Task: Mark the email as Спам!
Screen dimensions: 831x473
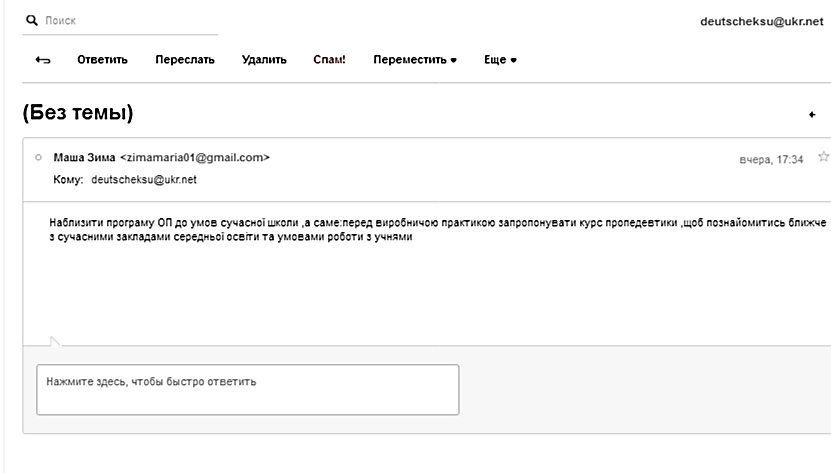Action: tap(329, 60)
